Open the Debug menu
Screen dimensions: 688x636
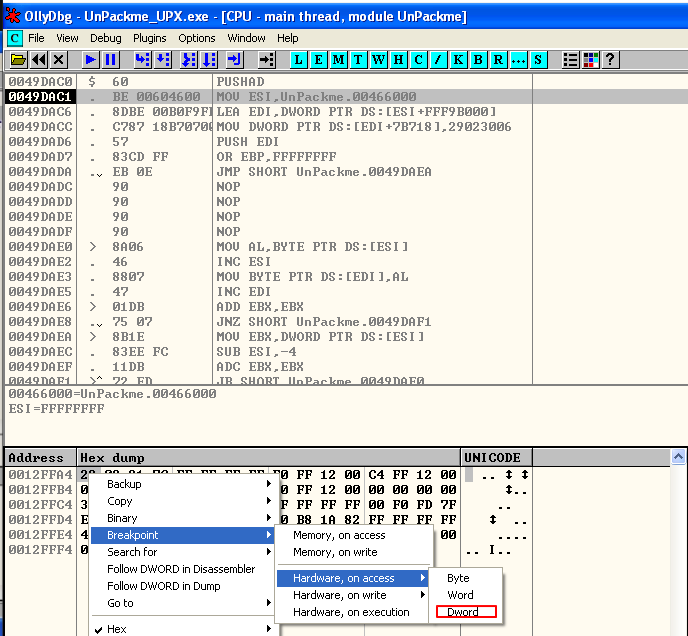pyautogui.click(x=106, y=39)
